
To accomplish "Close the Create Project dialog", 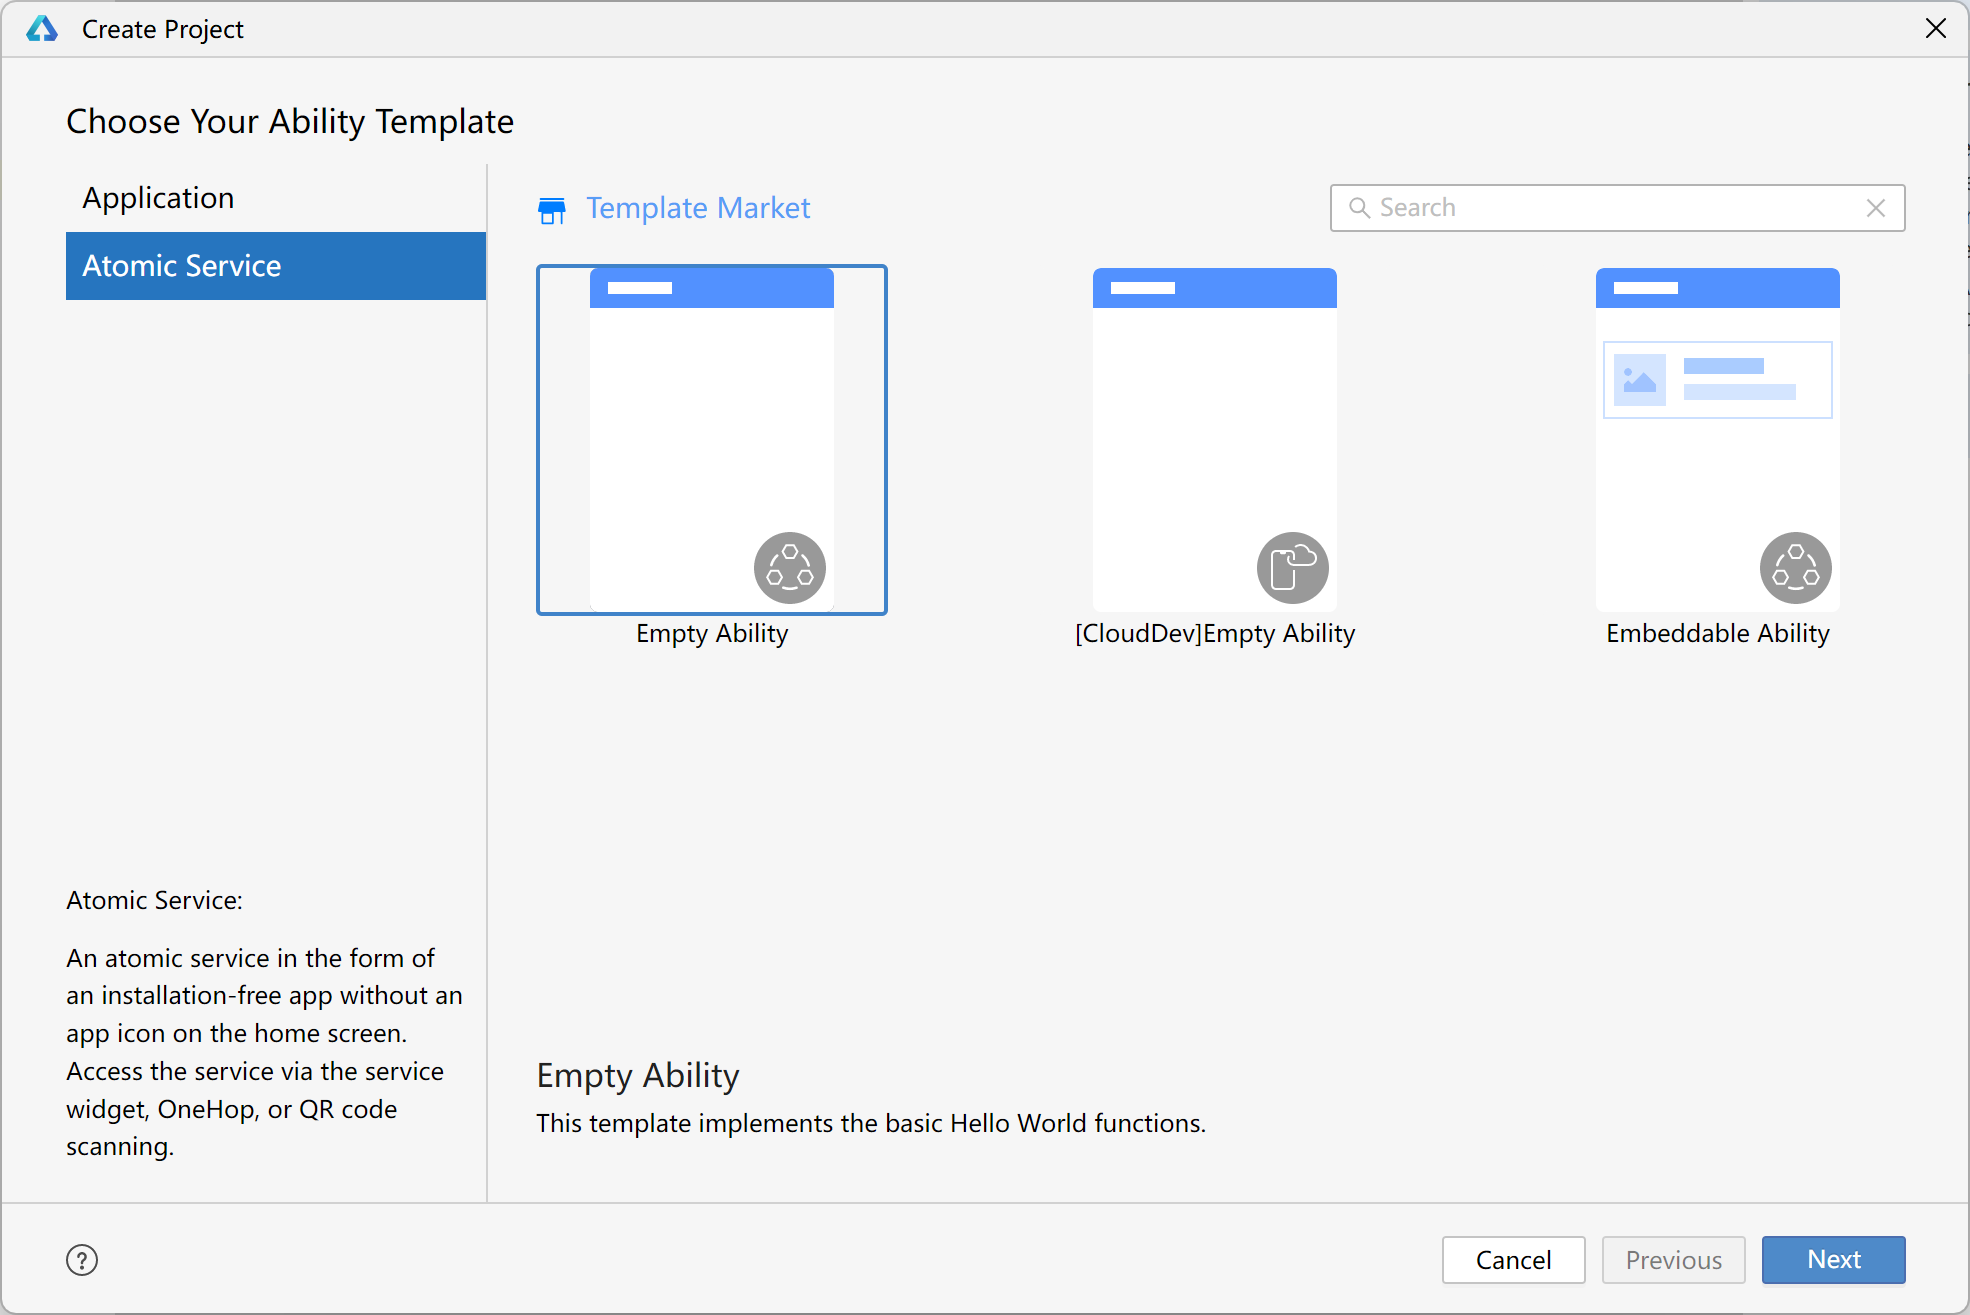I will click(x=1936, y=29).
